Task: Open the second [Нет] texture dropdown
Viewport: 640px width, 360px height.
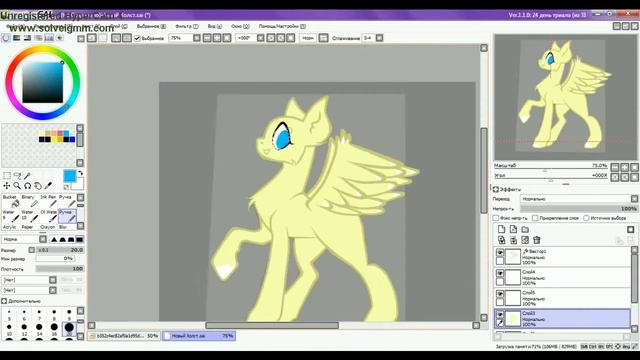Action: coord(29,290)
